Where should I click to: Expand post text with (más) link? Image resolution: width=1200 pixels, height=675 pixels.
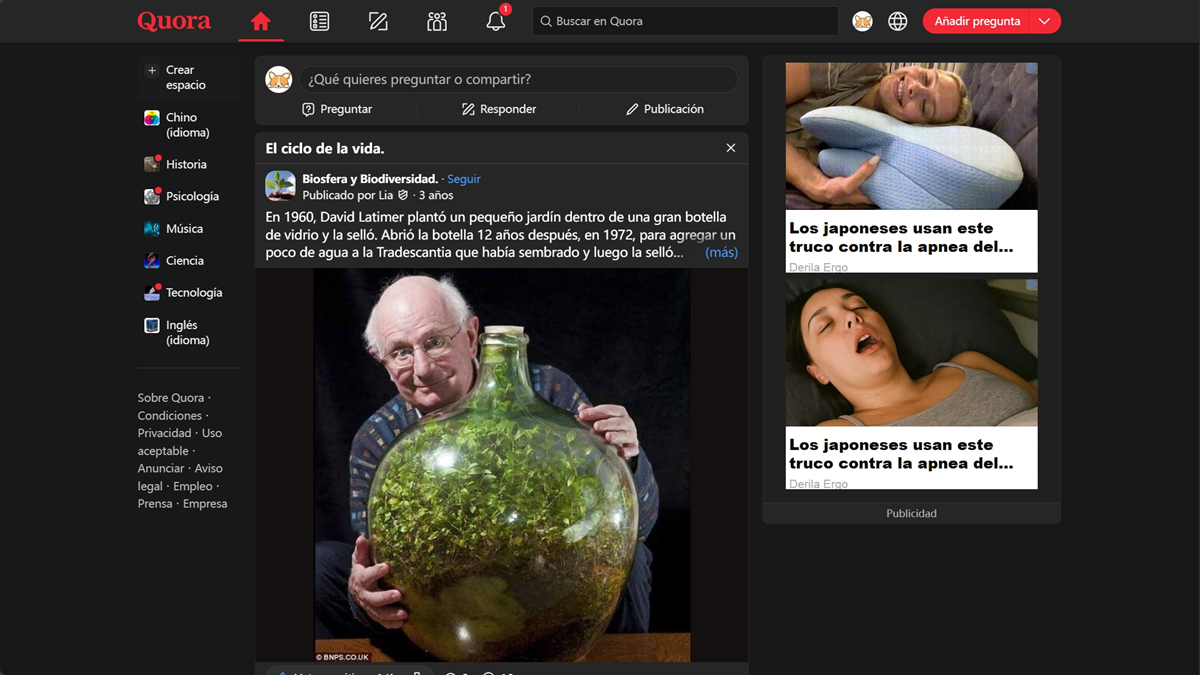[x=721, y=253]
